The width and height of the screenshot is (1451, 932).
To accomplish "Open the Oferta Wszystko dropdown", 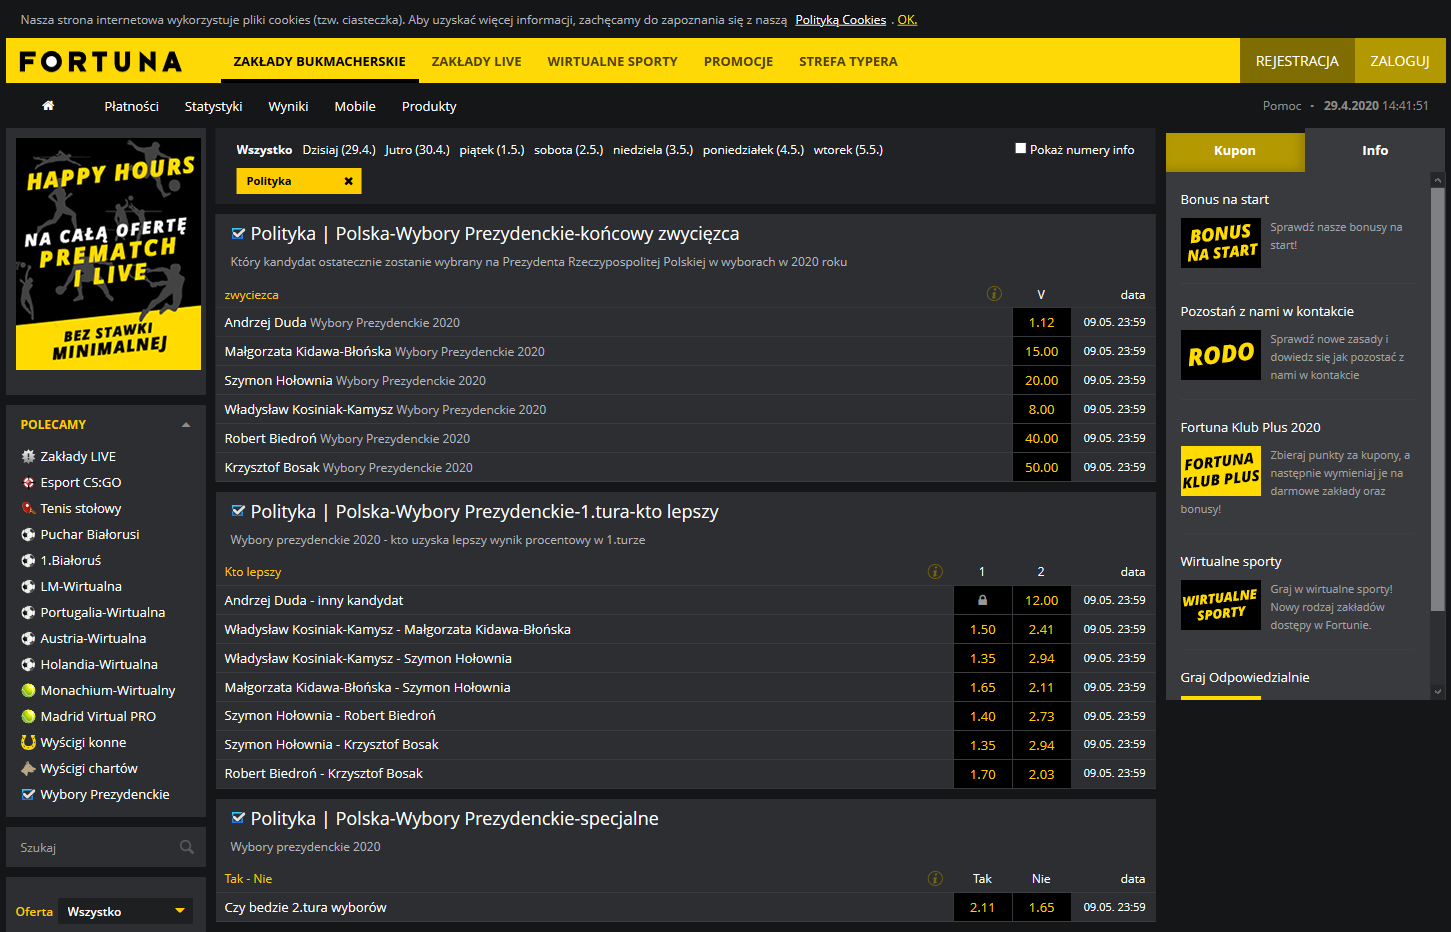I will [125, 911].
